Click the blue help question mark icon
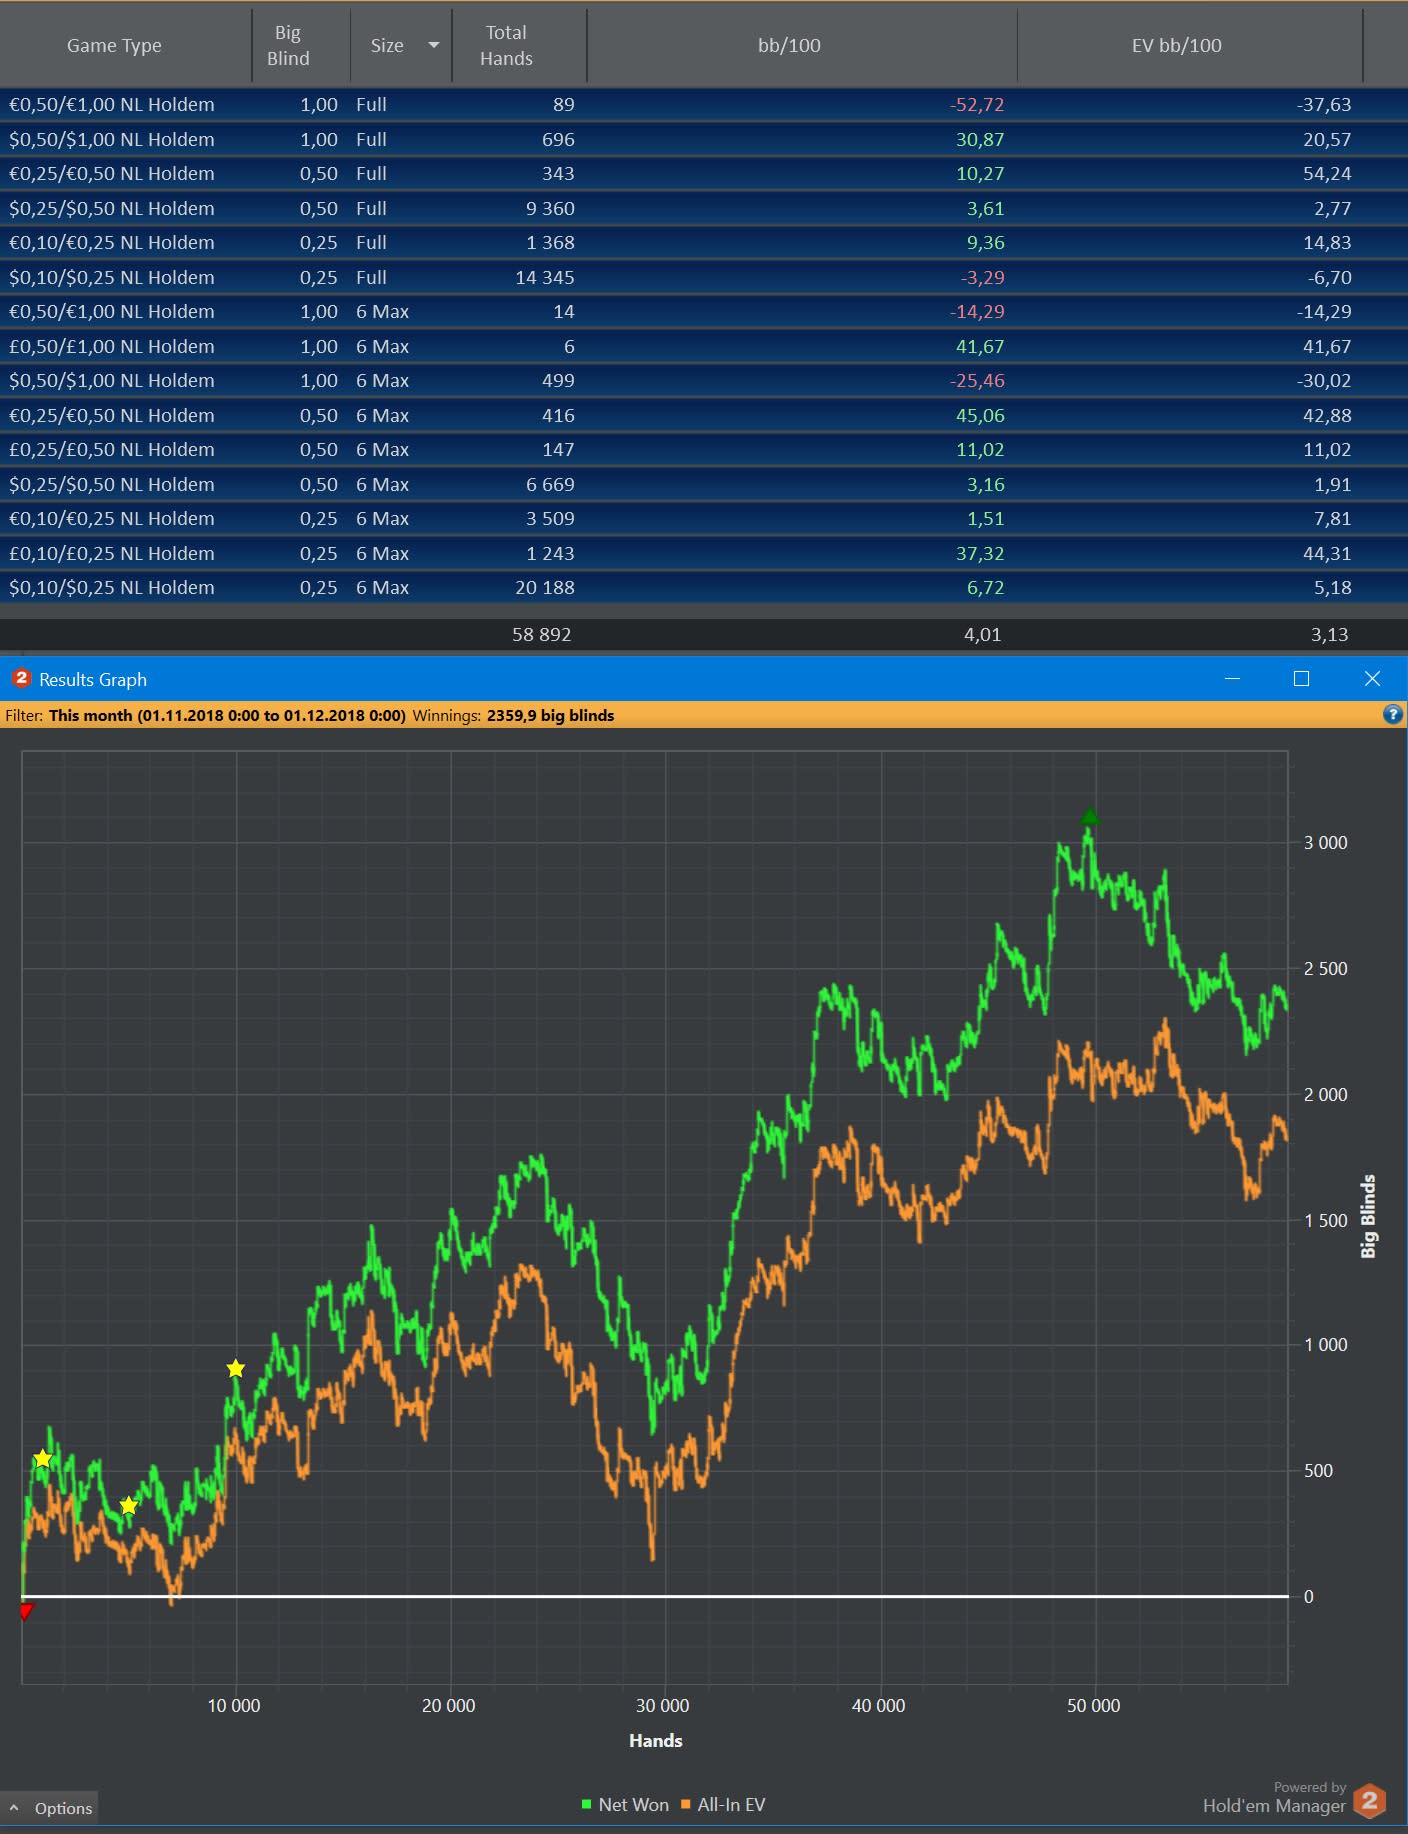 1392,714
